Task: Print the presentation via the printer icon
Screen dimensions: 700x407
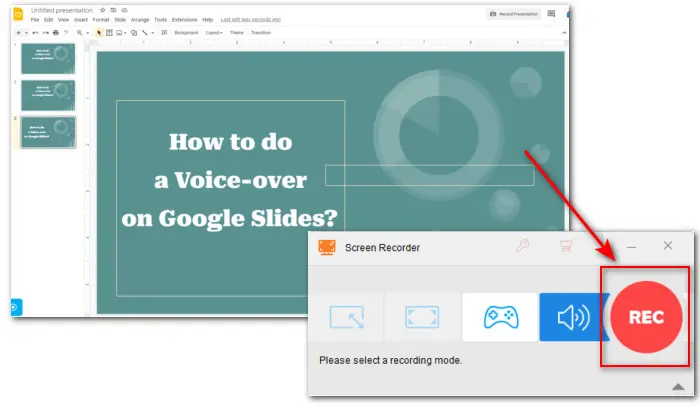Action: coord(56,33)
